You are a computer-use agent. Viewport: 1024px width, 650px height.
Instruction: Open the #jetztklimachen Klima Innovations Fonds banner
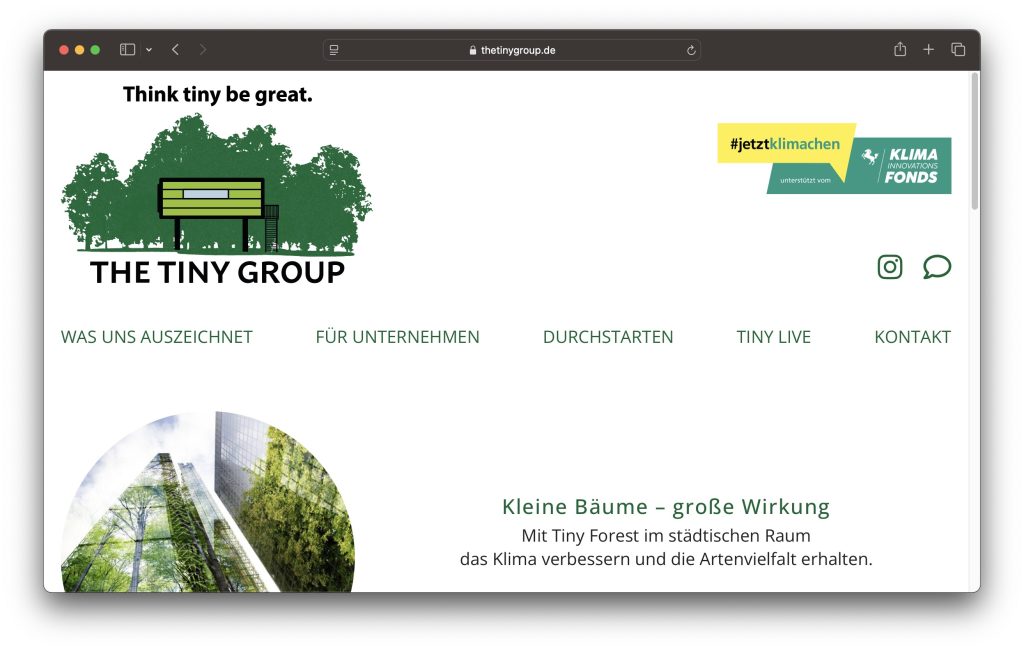click(834, 159)
